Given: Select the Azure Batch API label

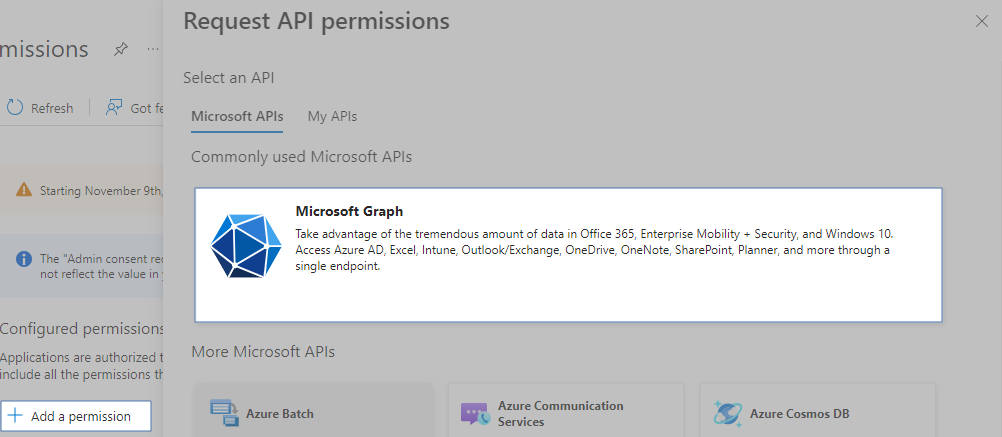Looking at the screenshot, I should coord(280,413).
